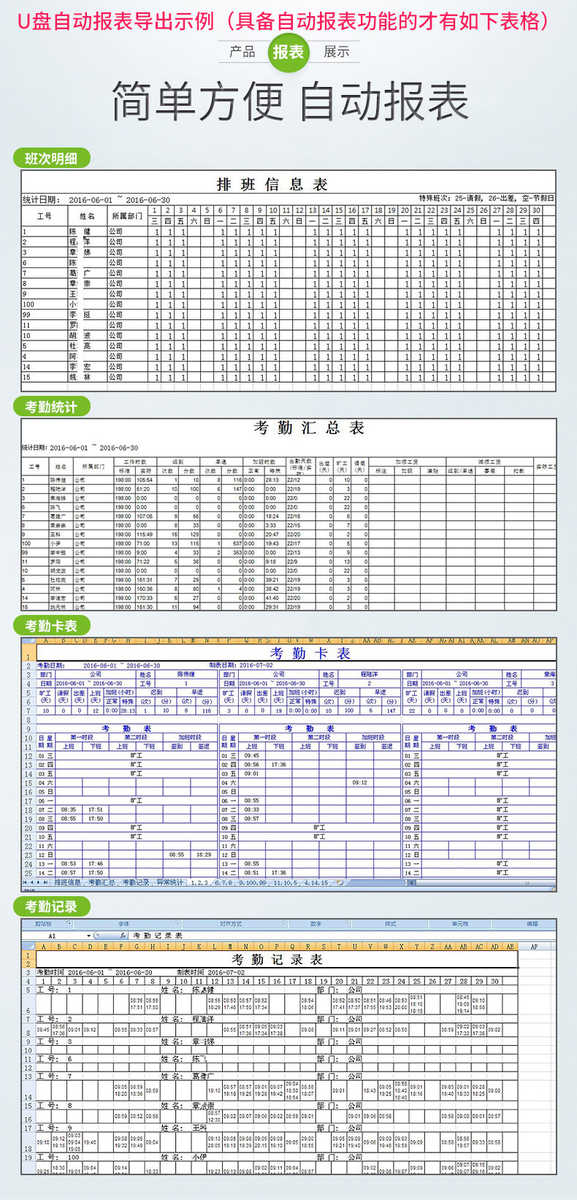
Task: Click the fx insert function icon
Action: click(121, 936)
